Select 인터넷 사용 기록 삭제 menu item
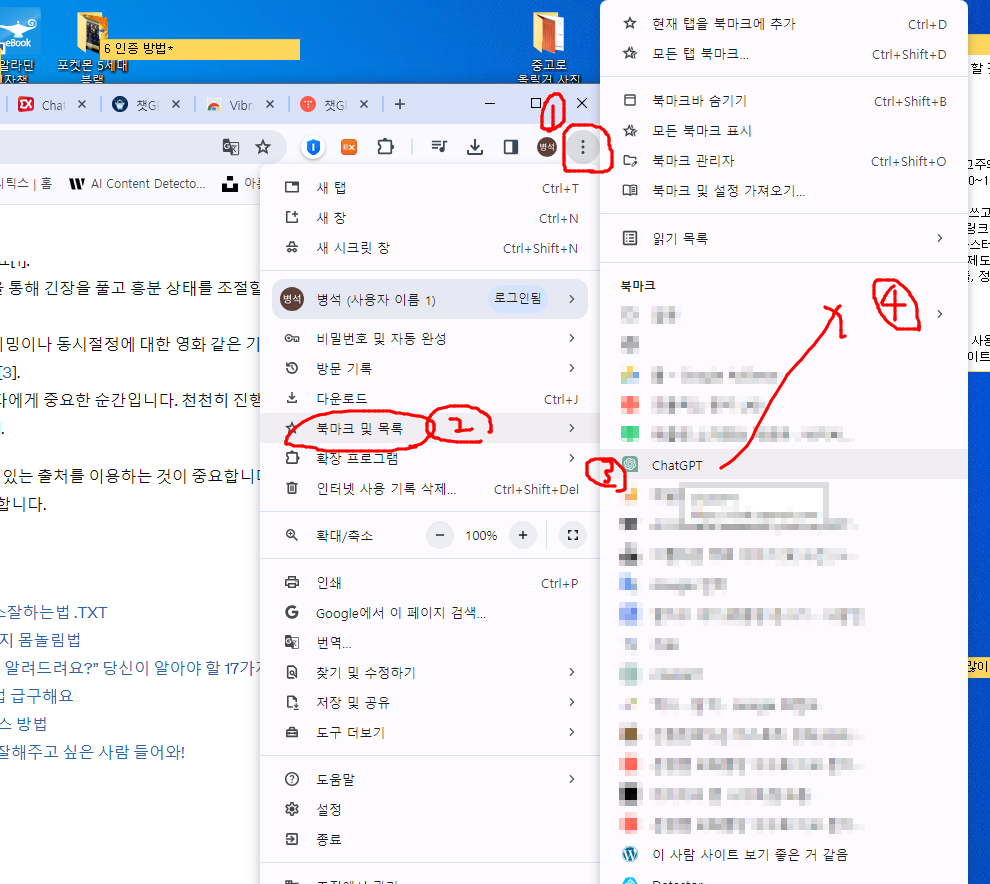This screenshot has width=990, height=884. (430, 489)
